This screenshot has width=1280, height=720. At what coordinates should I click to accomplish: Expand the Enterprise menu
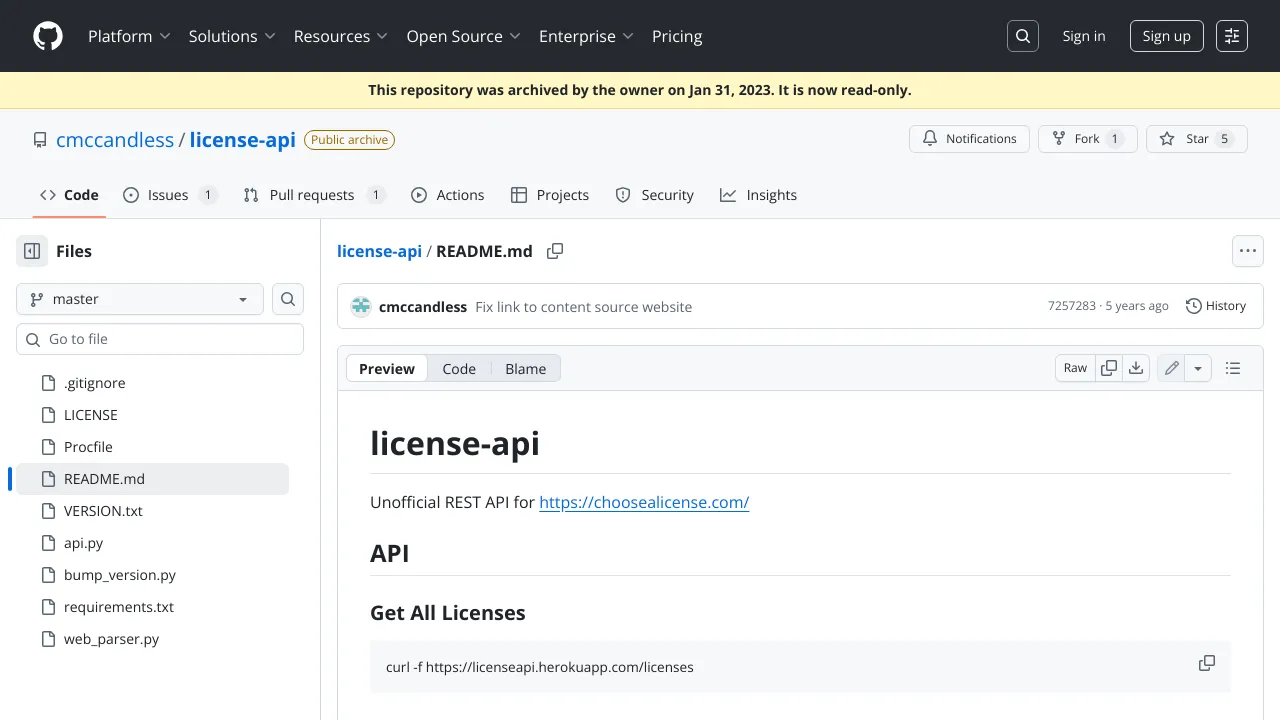[587, 36]
